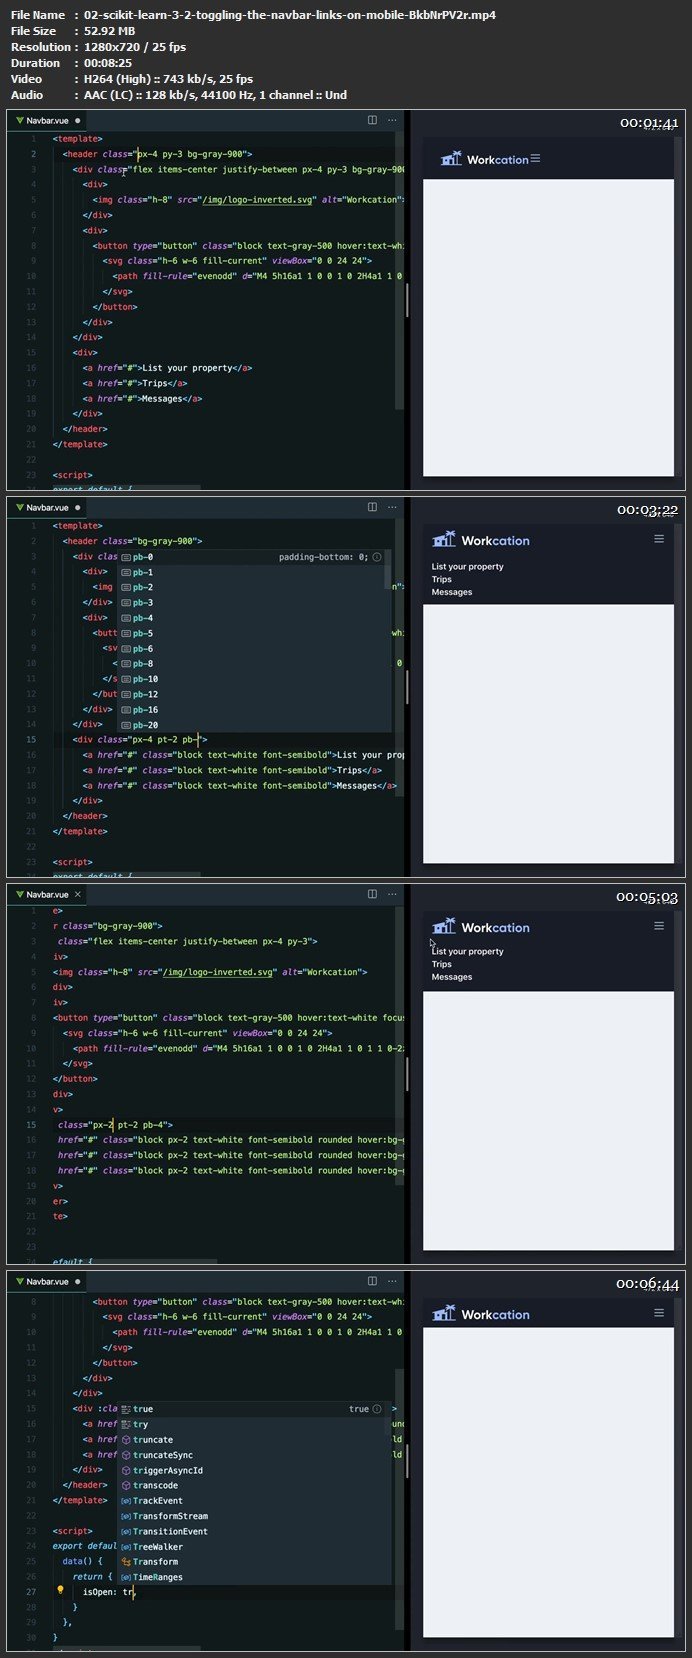The width and height of the screenshot is (692, 1658).
Task: Click split editor icon in 00:06:44 frame
Action: [372, 1281]
